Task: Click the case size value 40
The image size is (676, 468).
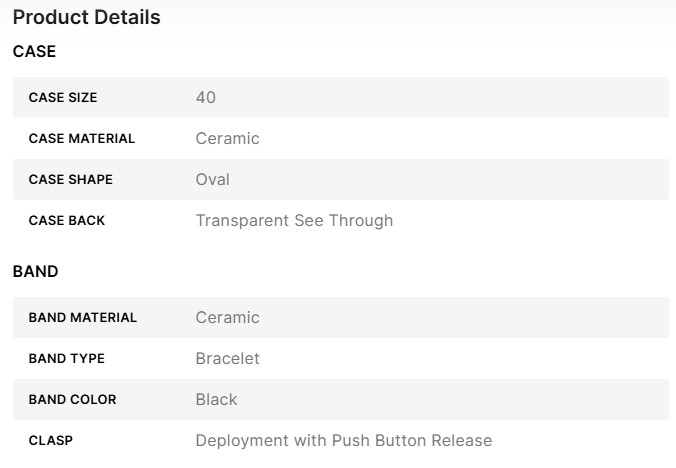Action: click(206, 98)
